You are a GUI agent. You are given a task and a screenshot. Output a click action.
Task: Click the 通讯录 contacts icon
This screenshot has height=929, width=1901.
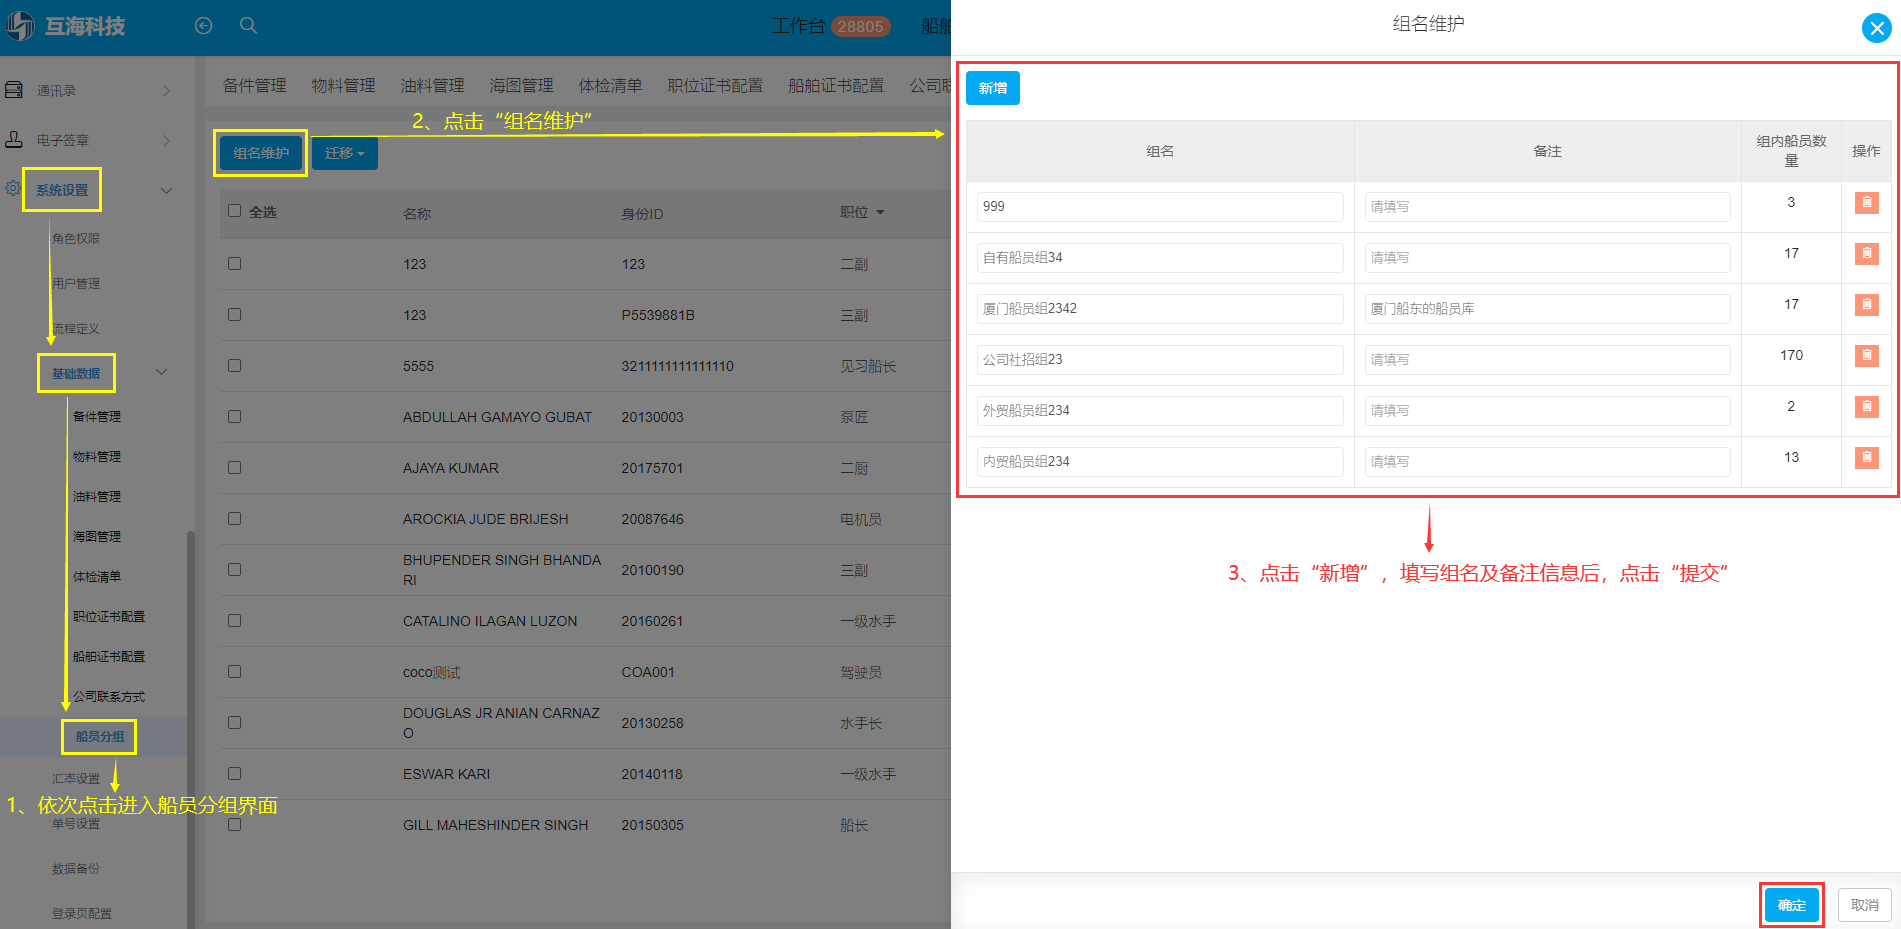tap(14, 90)
